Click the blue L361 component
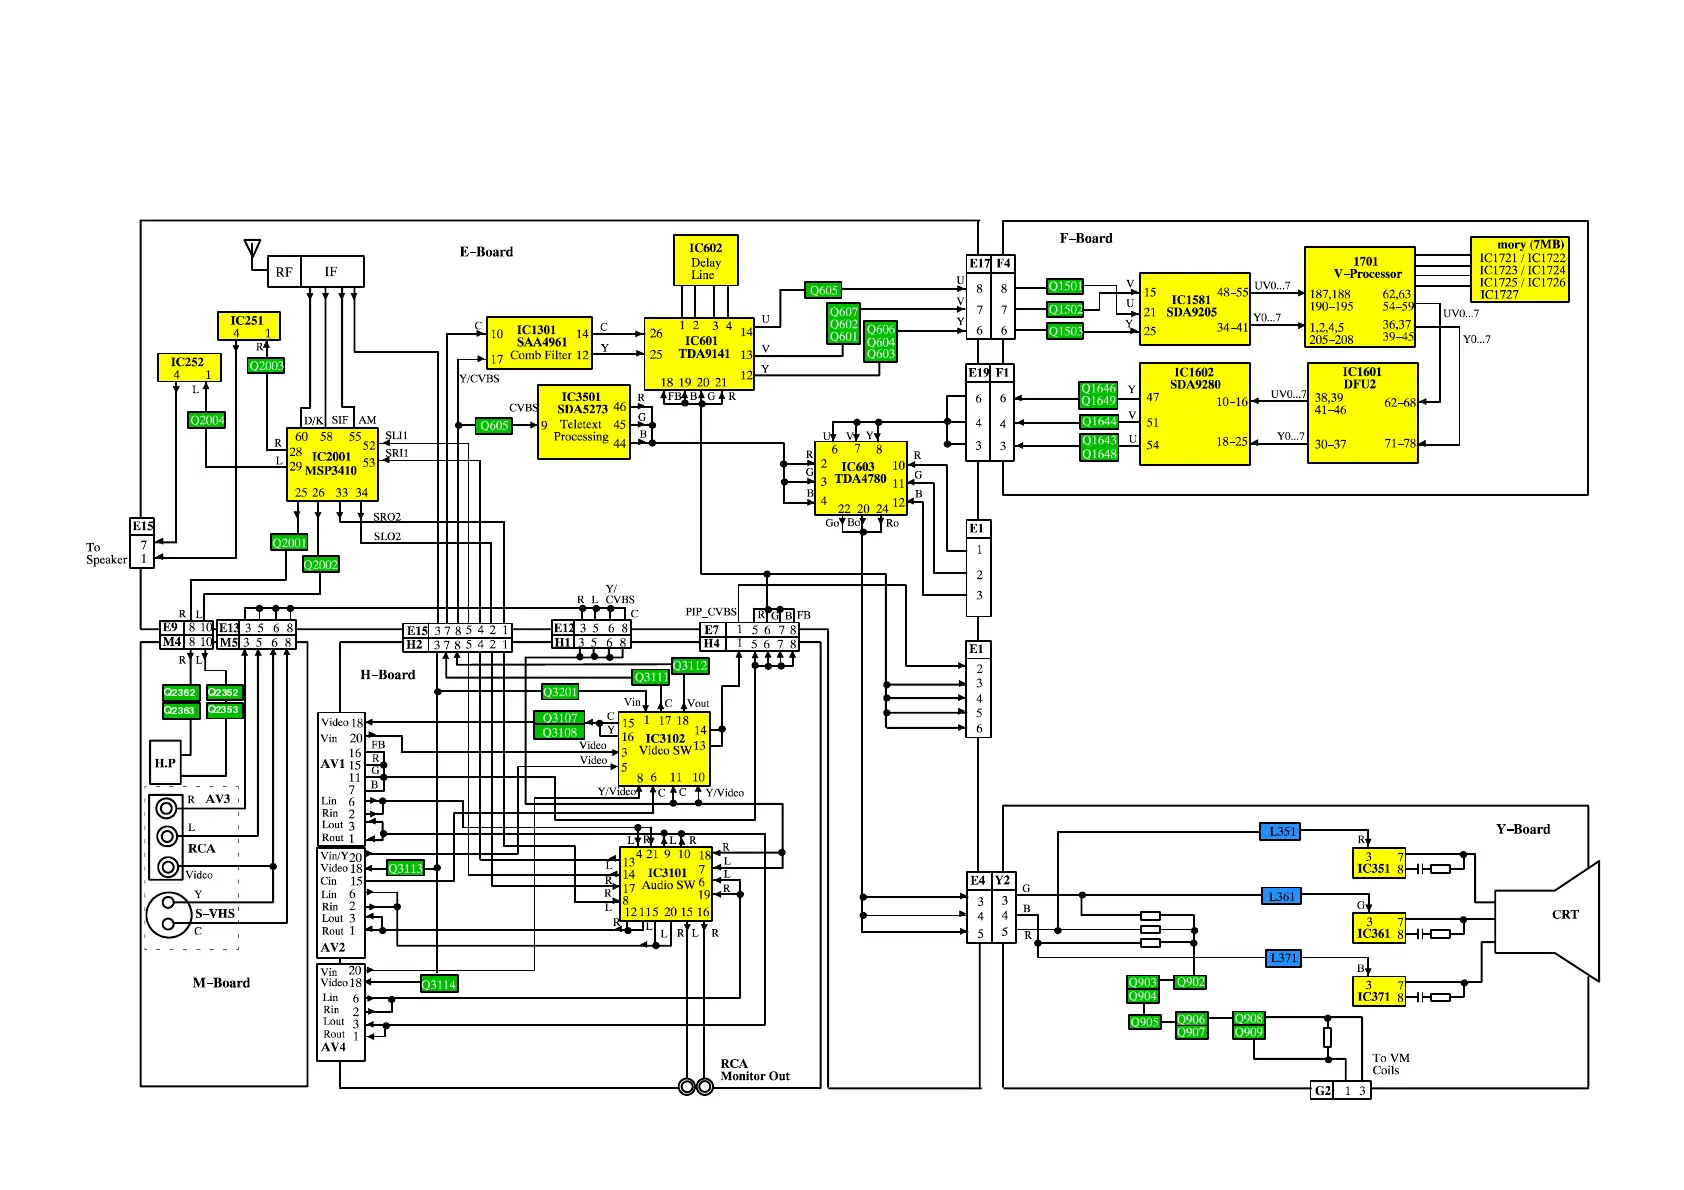 click(x=1281, y=896)
